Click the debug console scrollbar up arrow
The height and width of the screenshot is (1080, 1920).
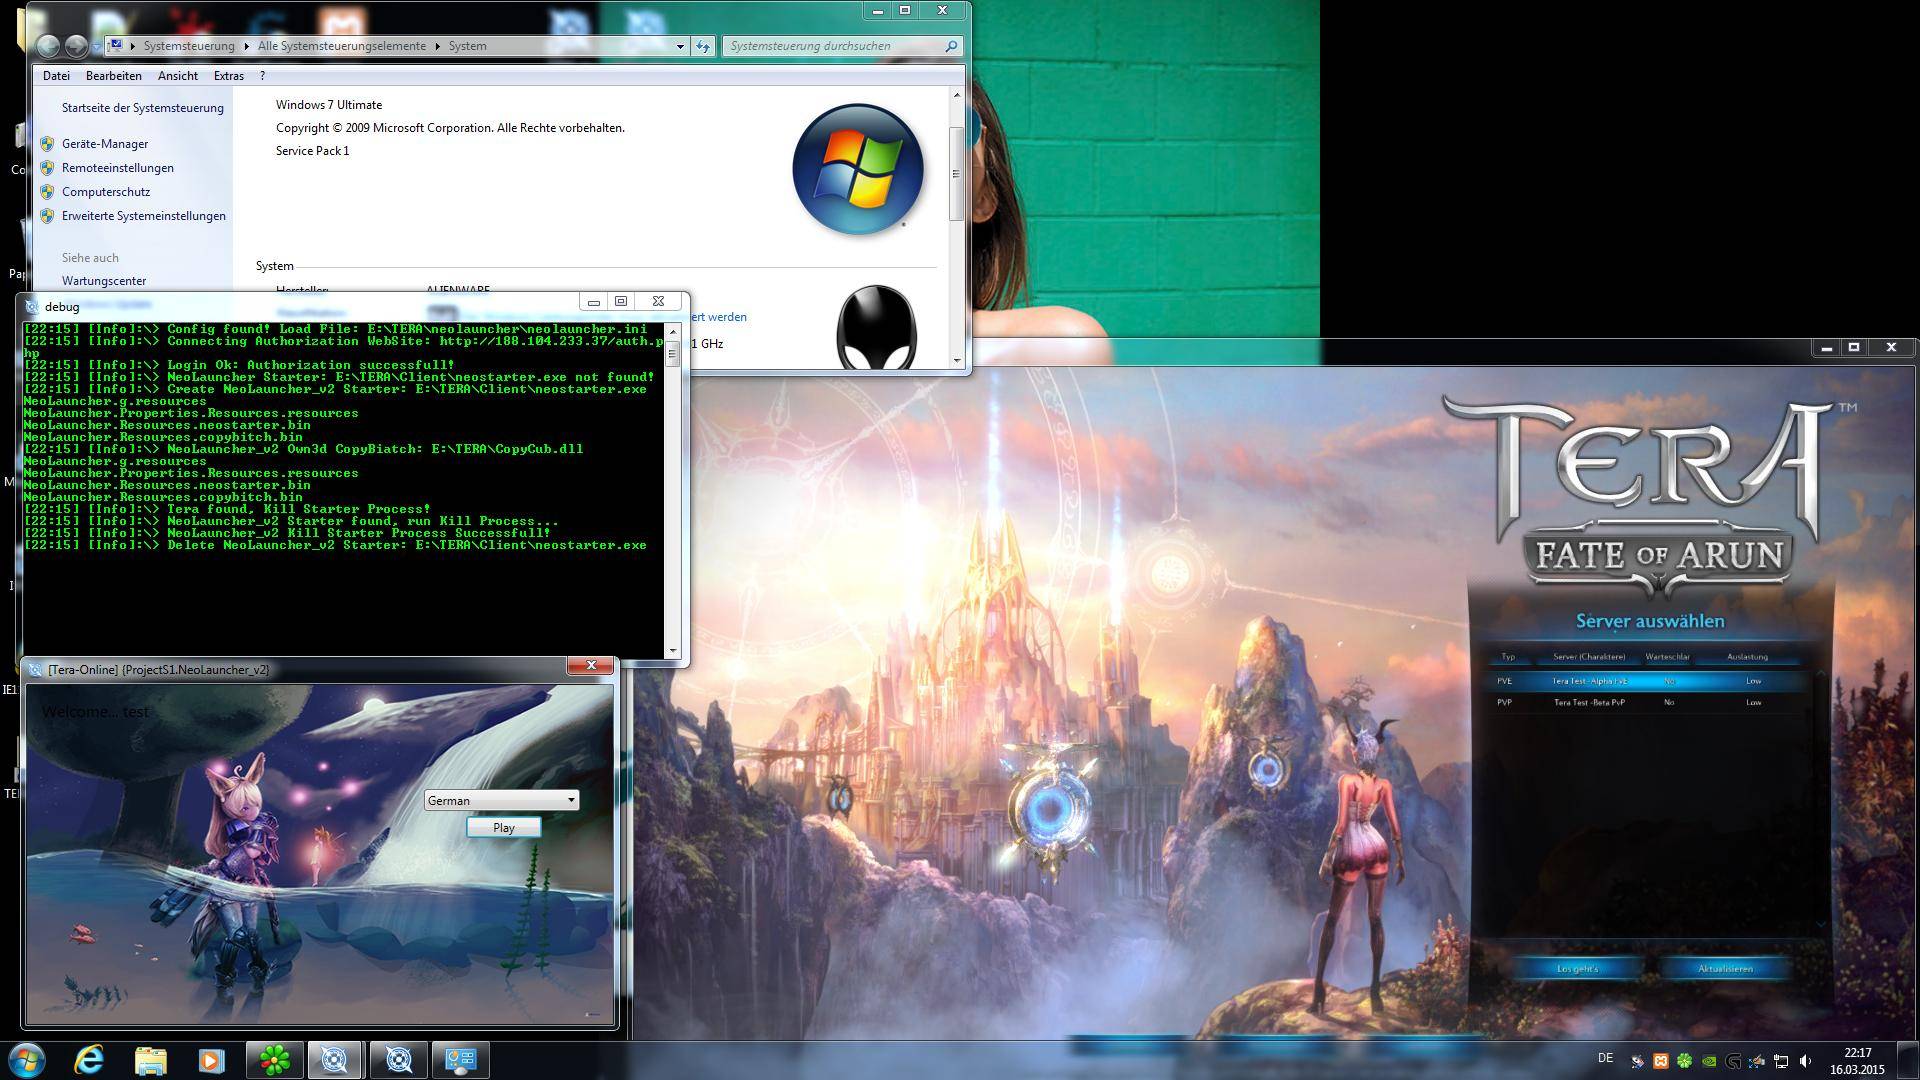pos(673,331)
